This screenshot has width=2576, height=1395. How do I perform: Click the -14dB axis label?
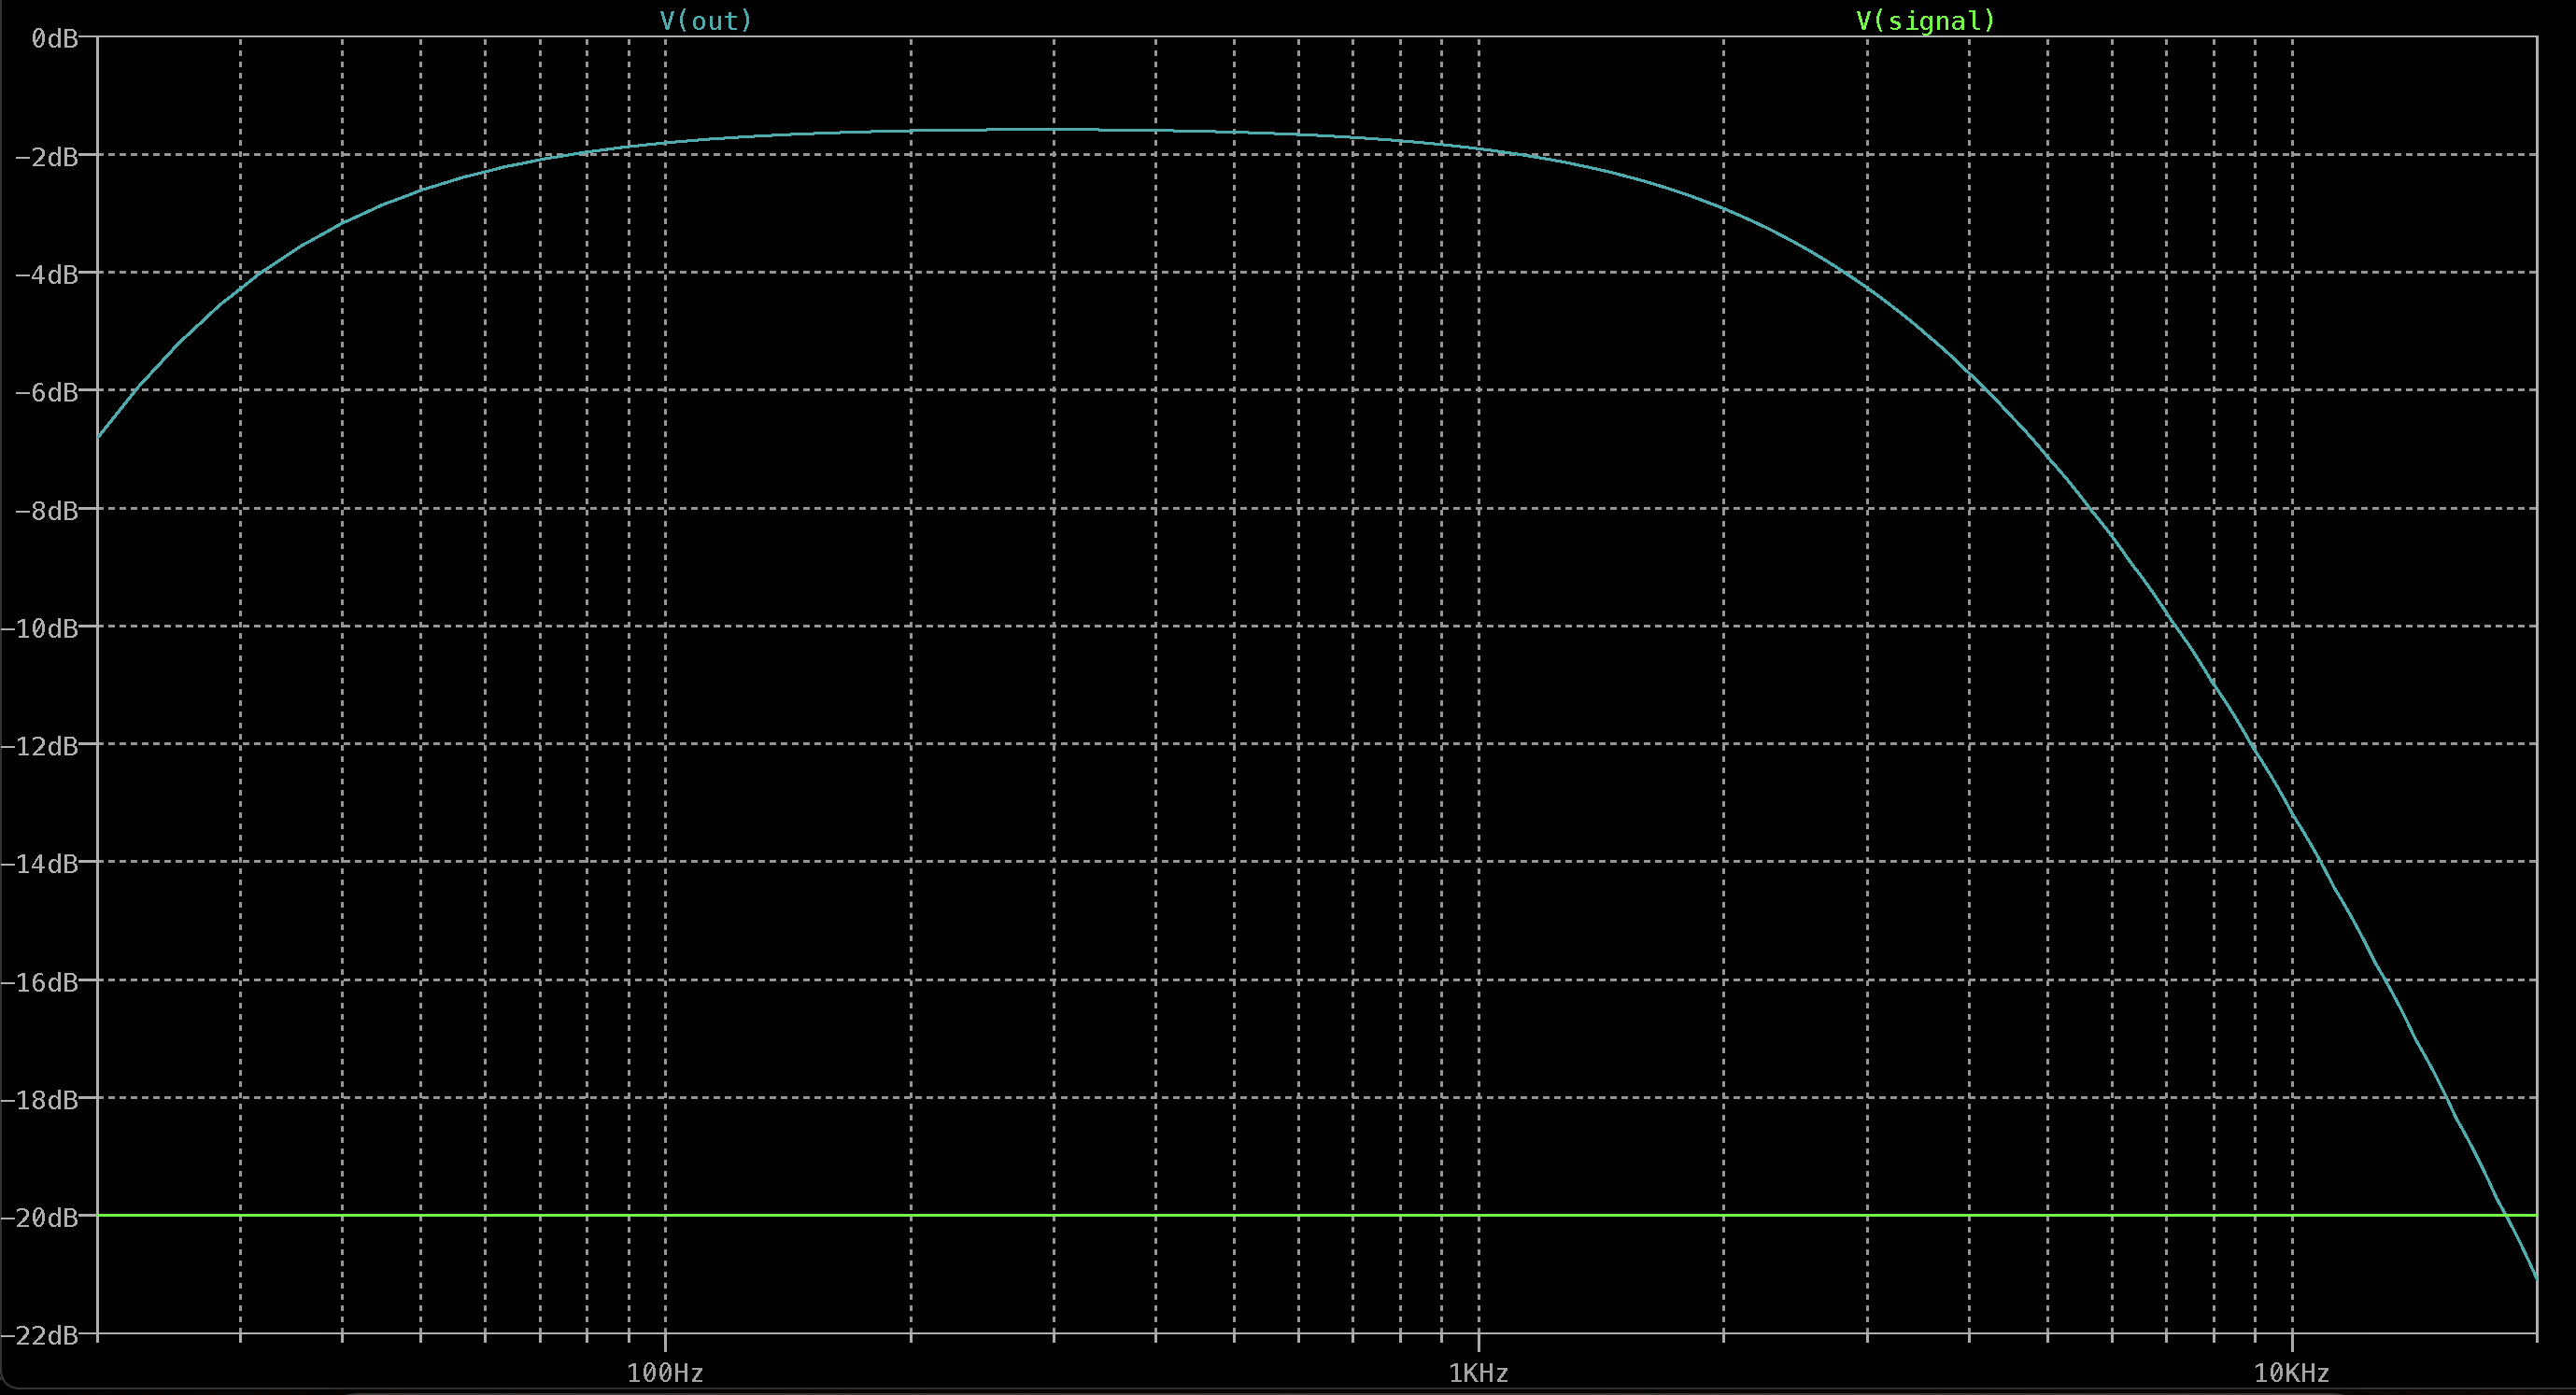coord(39,864)
